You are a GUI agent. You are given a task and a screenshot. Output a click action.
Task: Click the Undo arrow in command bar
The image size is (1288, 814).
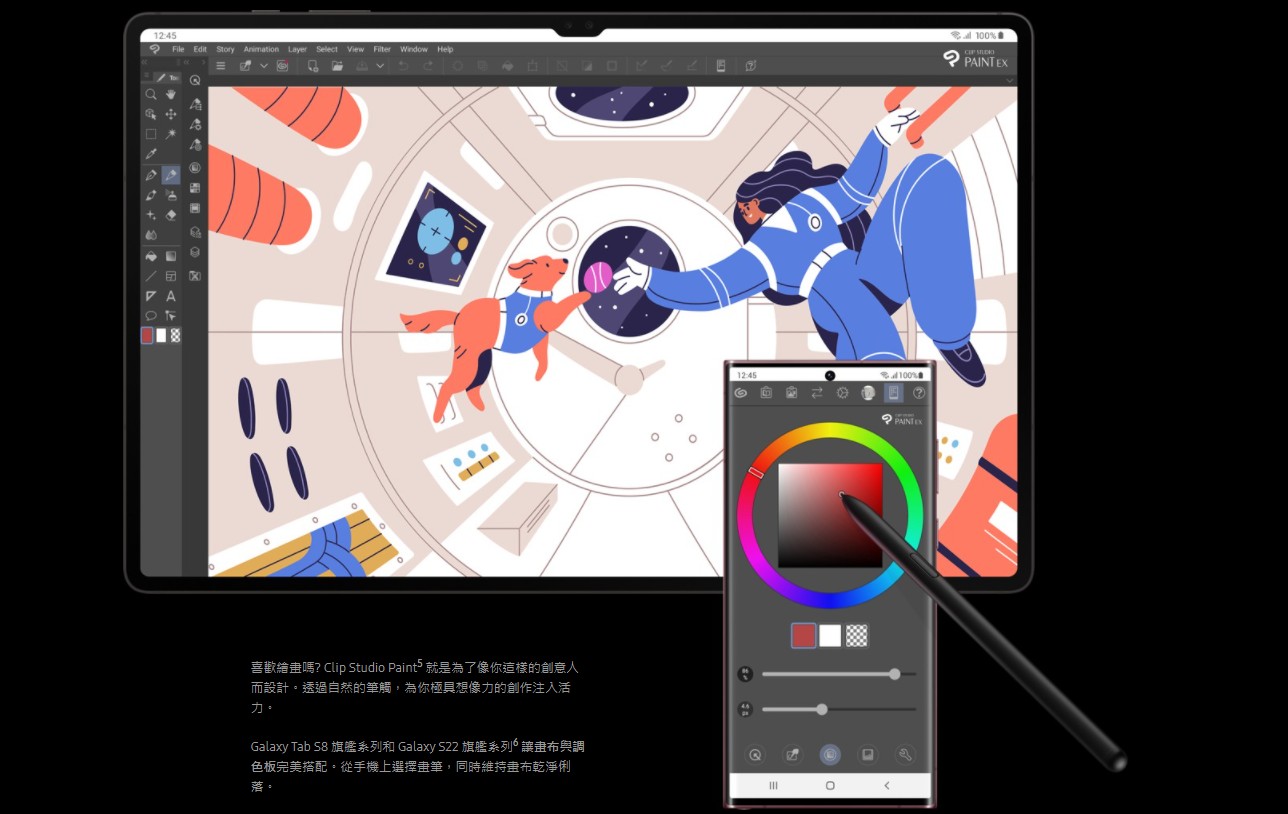click(403, 66)
